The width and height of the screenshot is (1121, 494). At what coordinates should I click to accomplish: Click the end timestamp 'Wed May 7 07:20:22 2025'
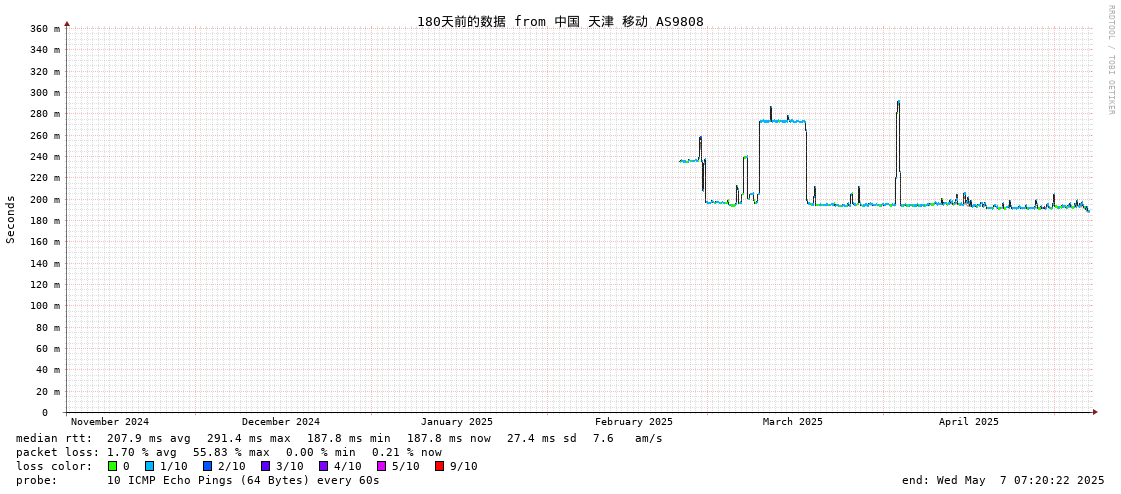point(1018,480)
